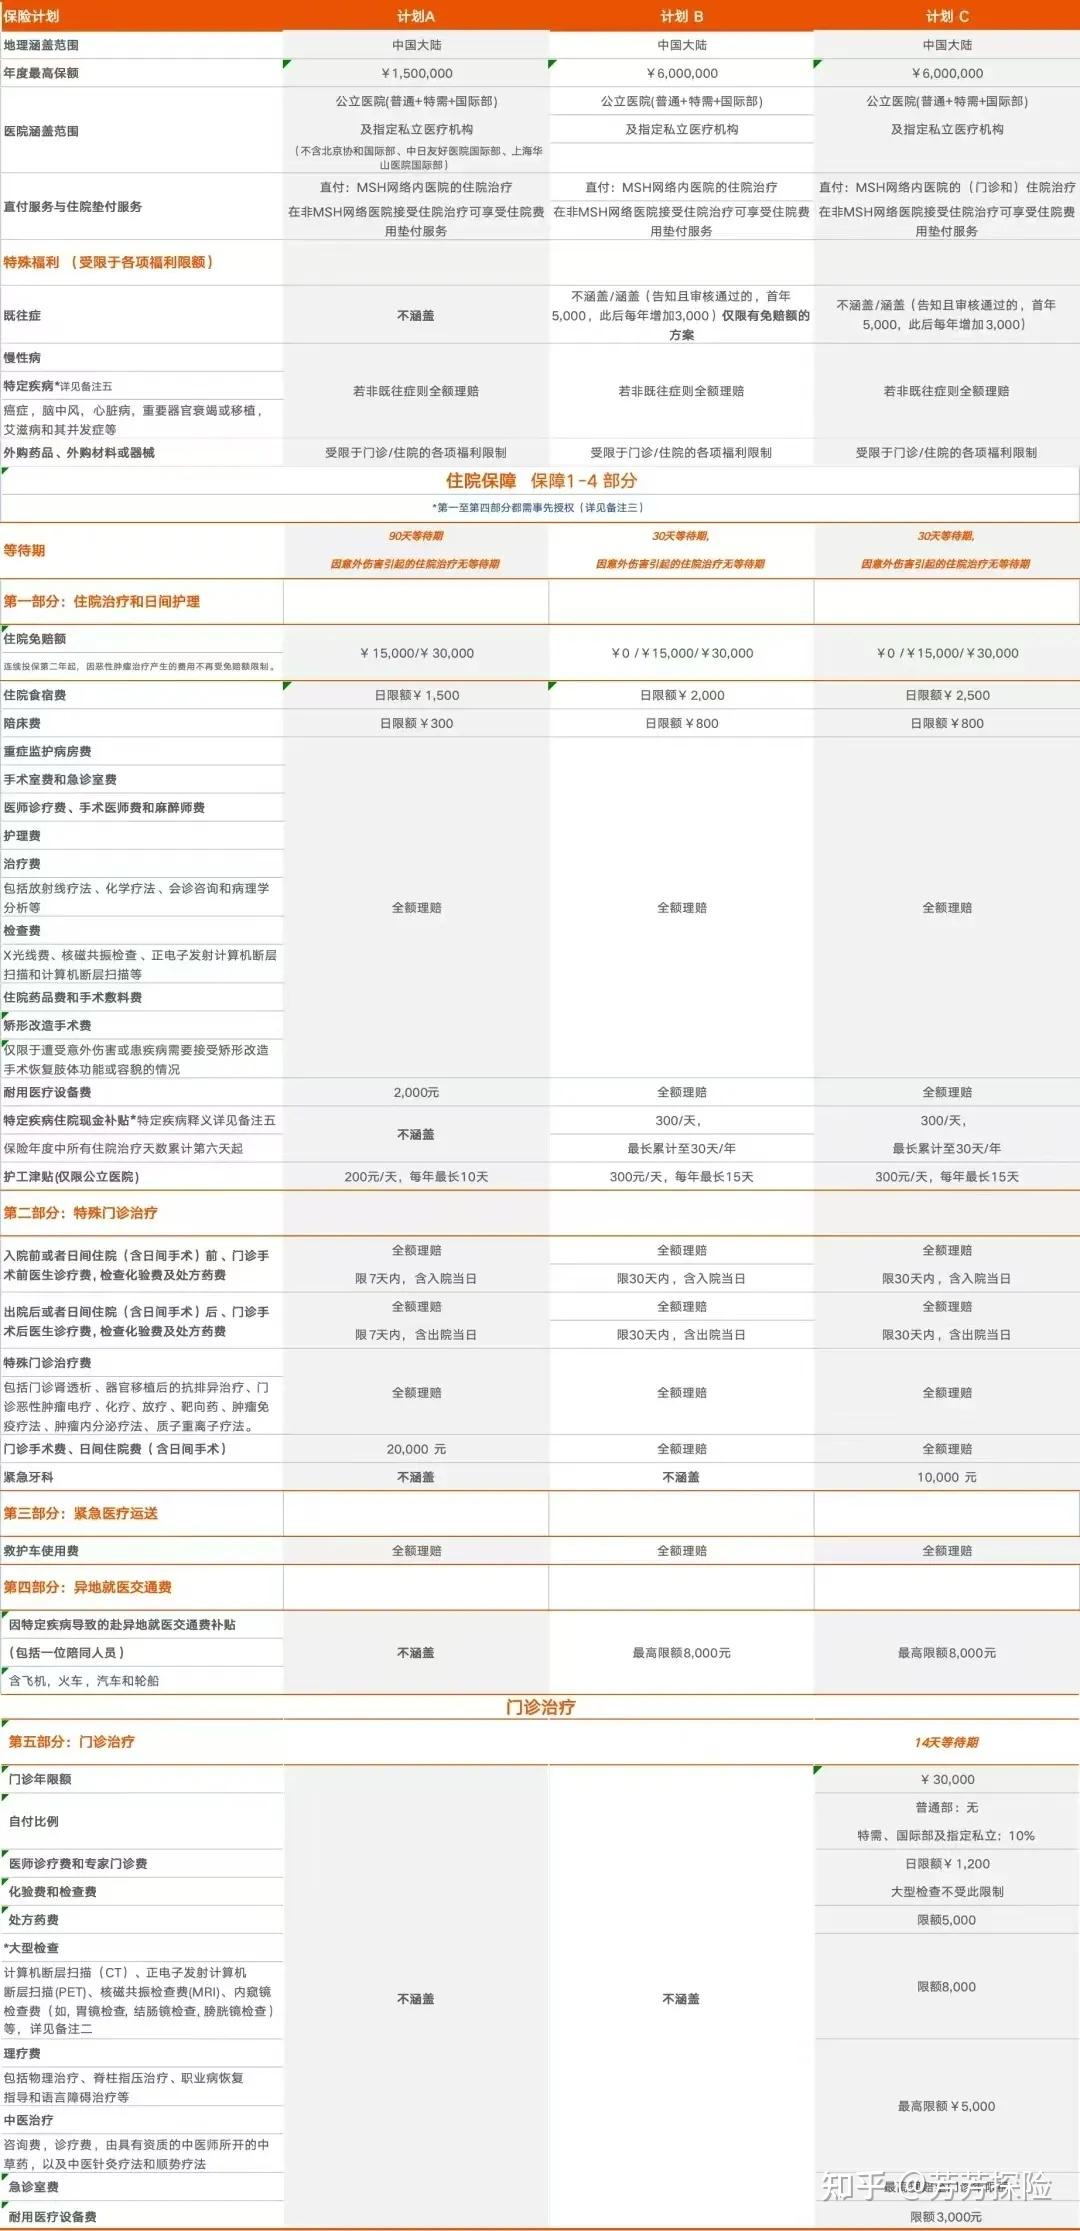
Task: Click the 住院免赔额 row label
Action: (x=35, y=639)
